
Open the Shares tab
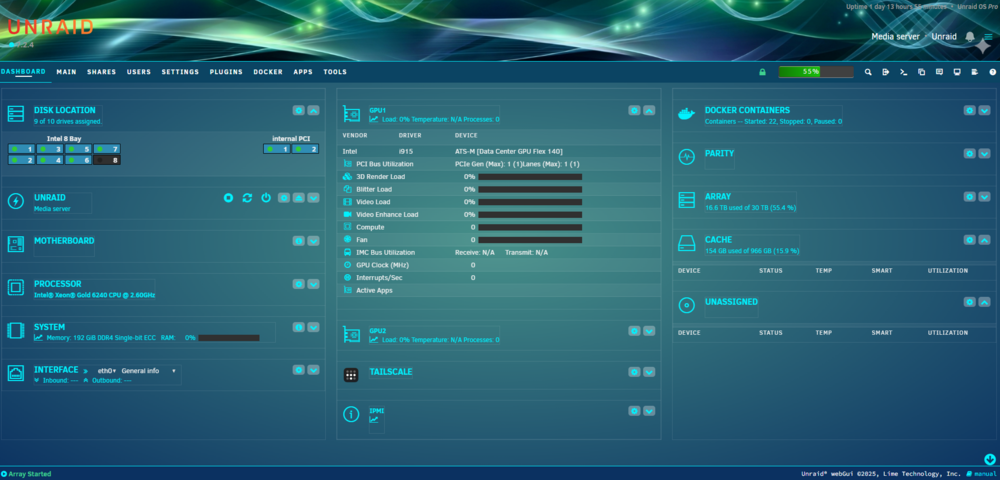[101, 72]
